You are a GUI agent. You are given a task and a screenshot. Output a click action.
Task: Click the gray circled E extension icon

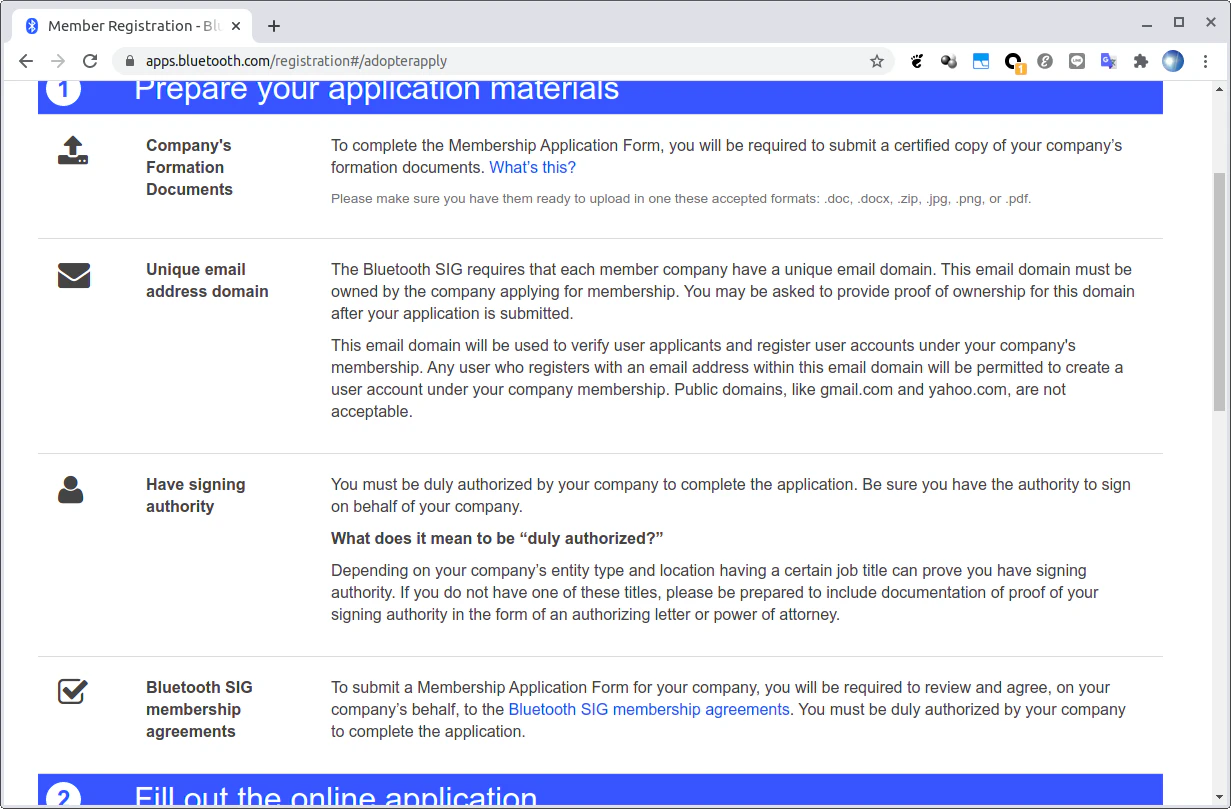[x=1045, y=61]
